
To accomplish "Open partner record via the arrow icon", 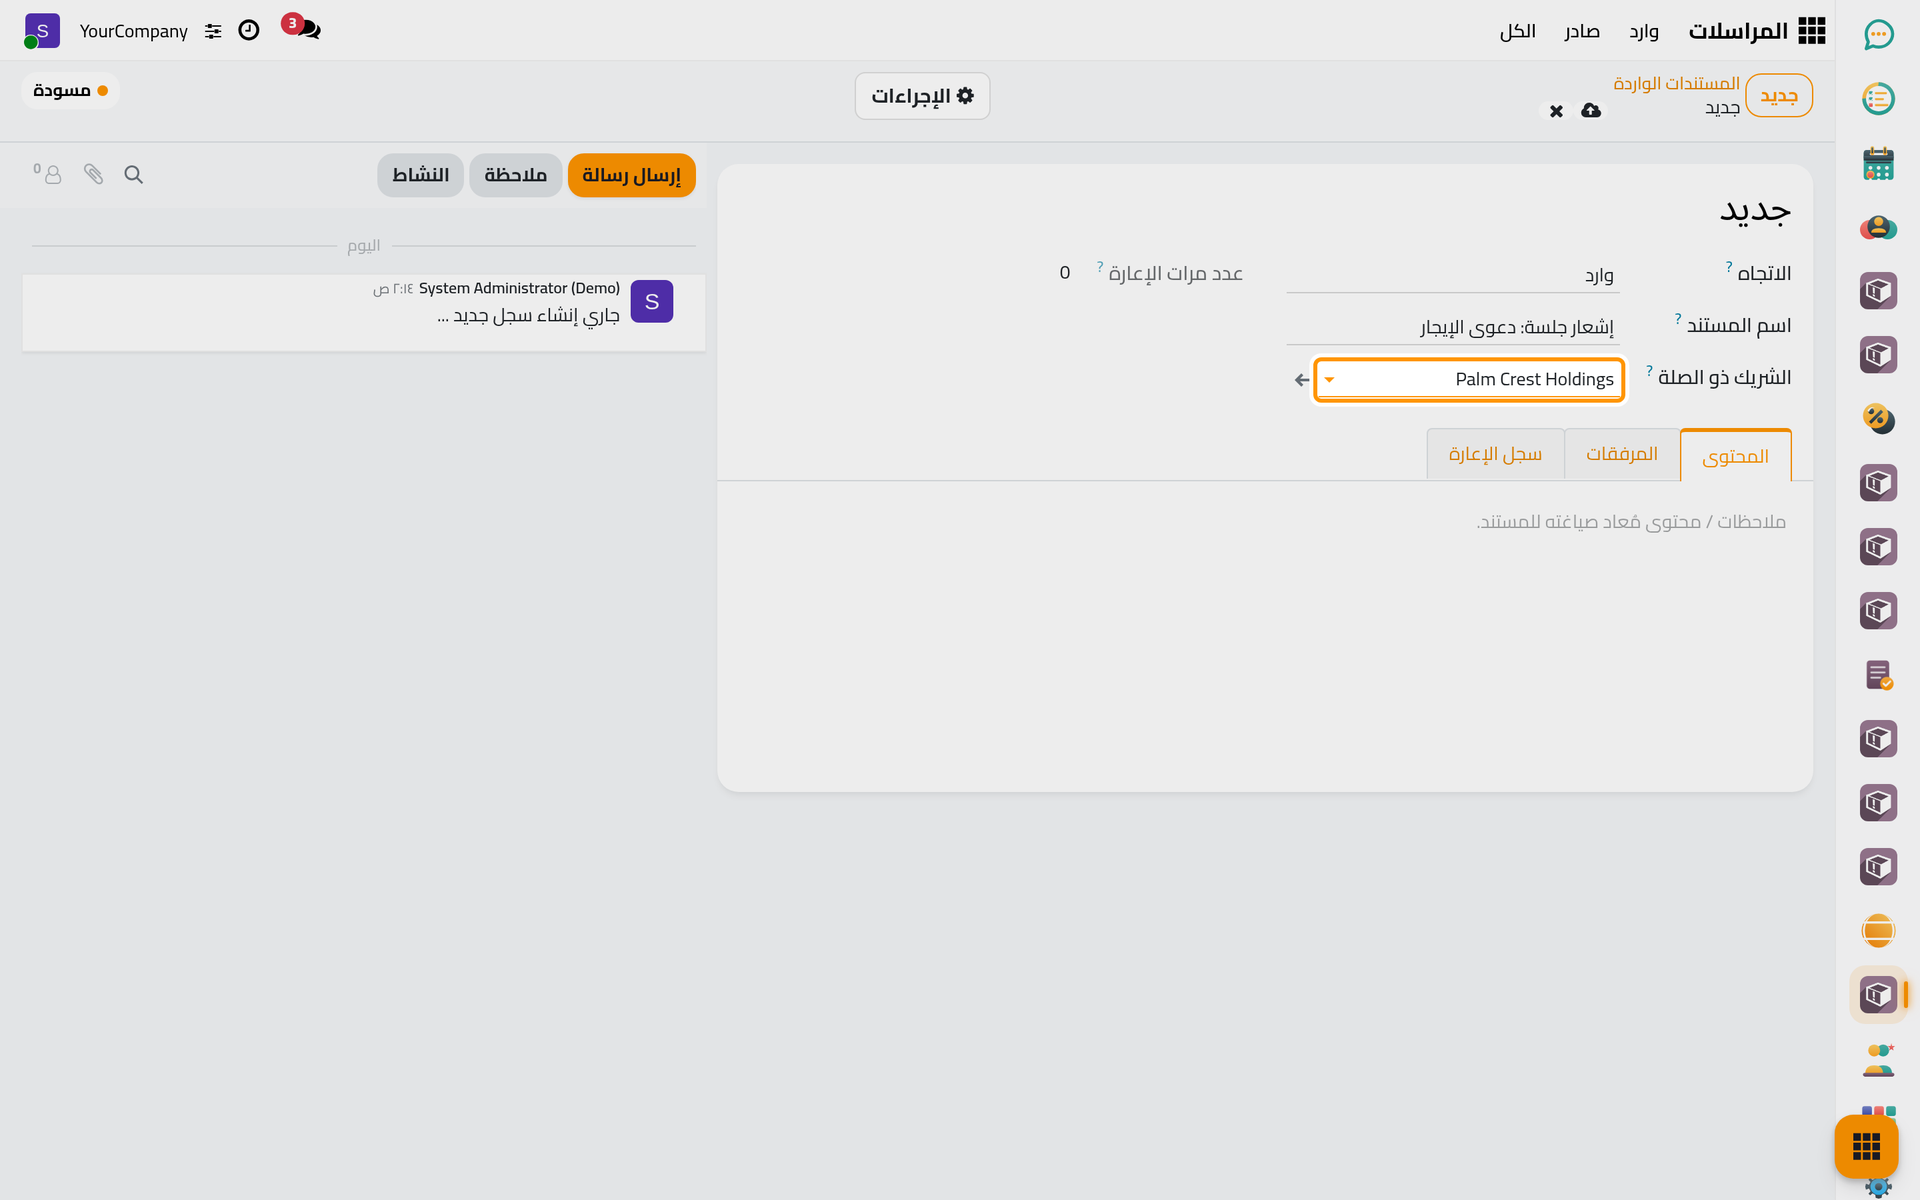I will click(x=1301, y=380).
